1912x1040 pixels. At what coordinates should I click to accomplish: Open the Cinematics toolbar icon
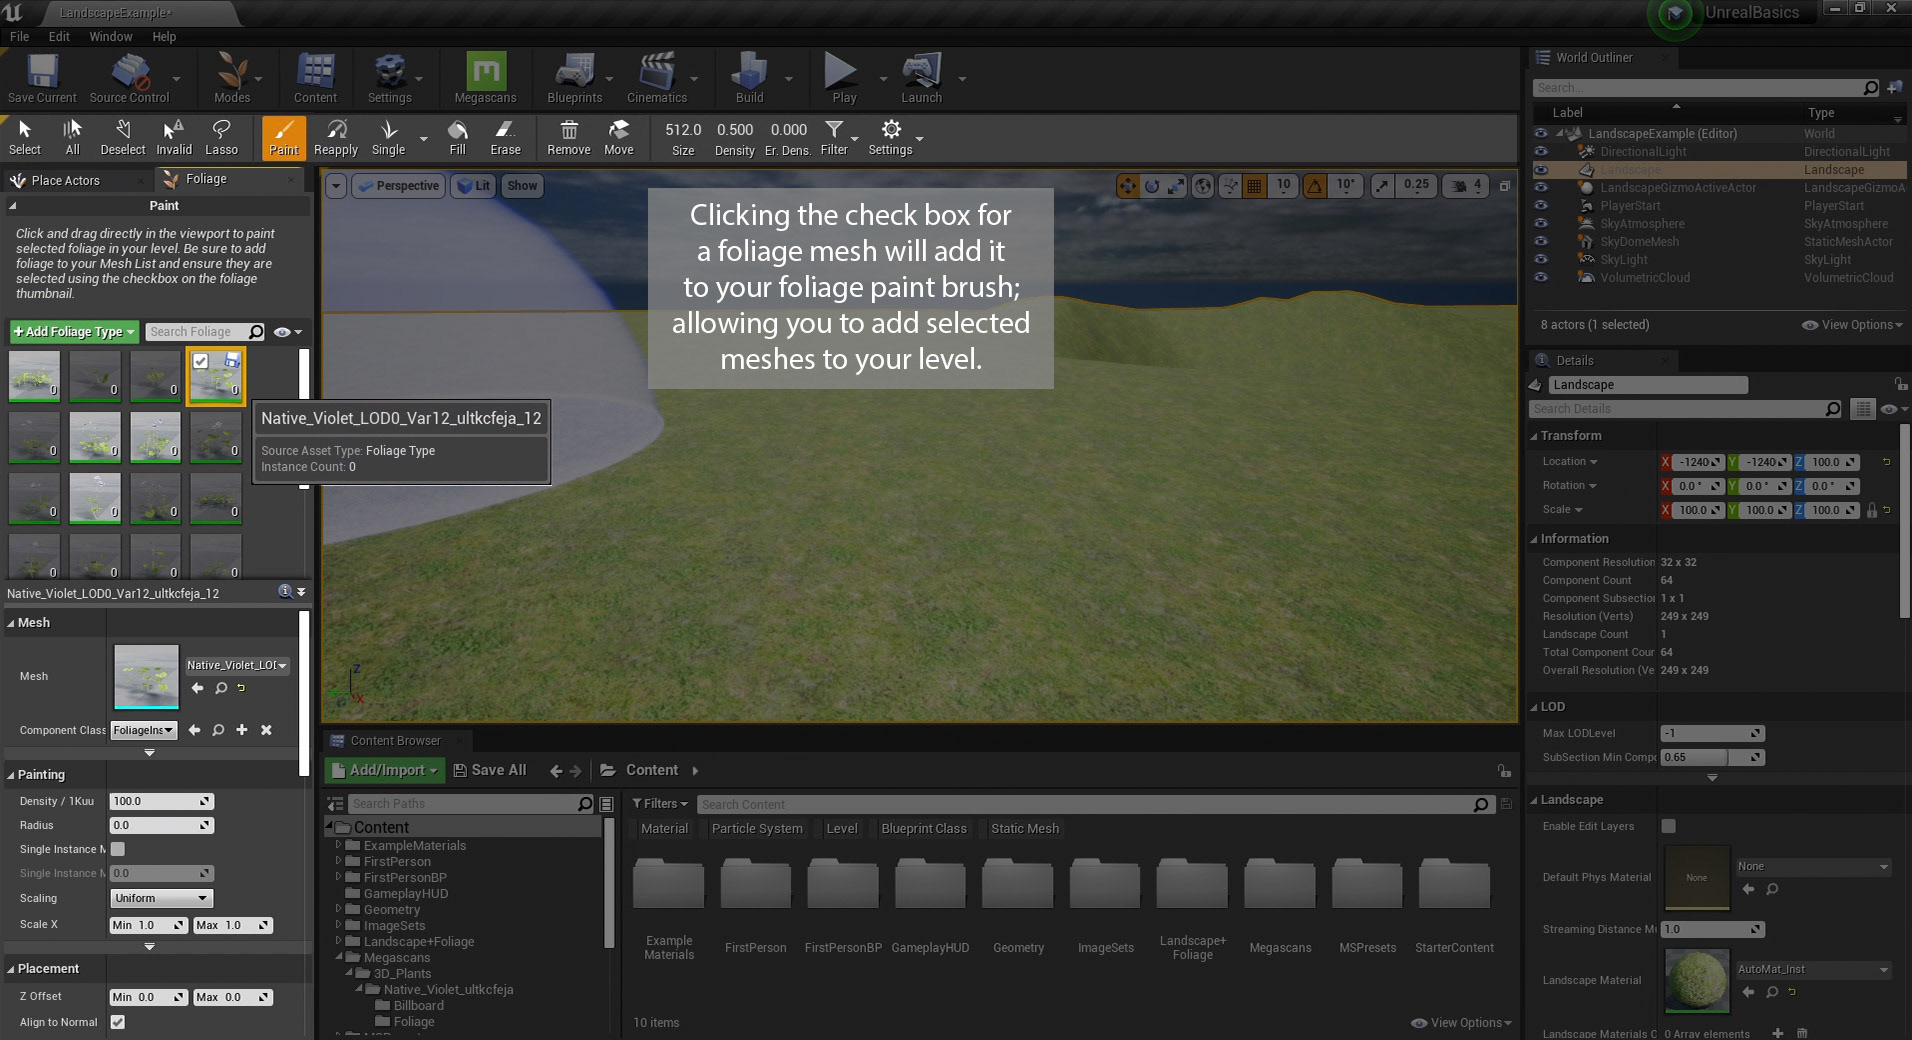click(657, 78)
